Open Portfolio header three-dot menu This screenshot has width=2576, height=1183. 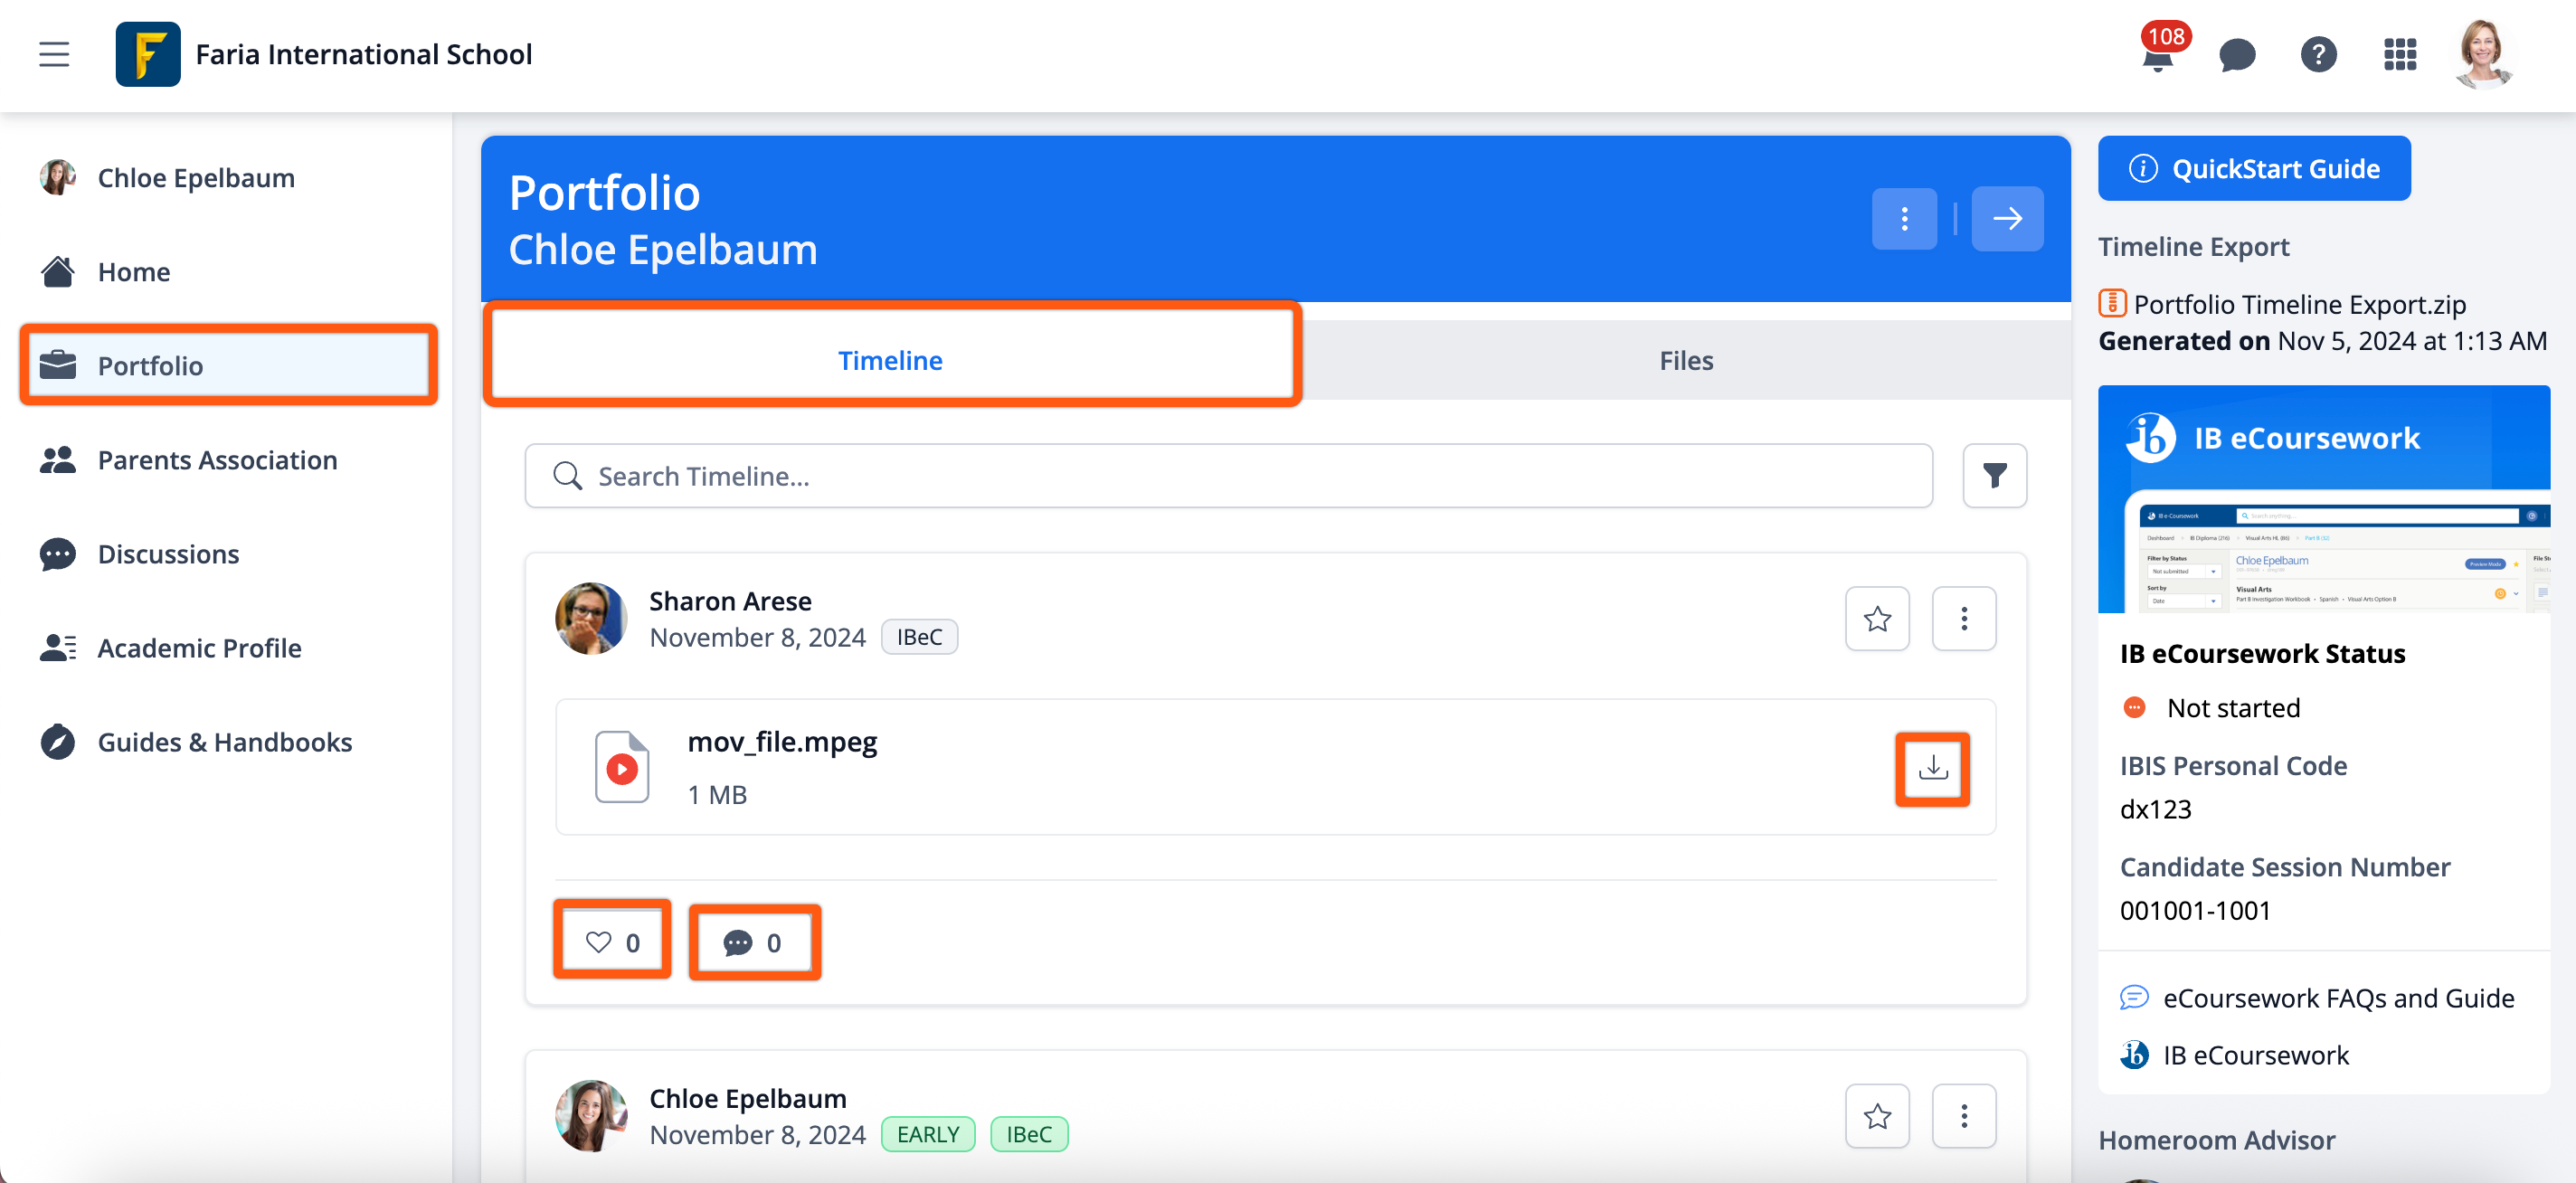[1903, 219]
